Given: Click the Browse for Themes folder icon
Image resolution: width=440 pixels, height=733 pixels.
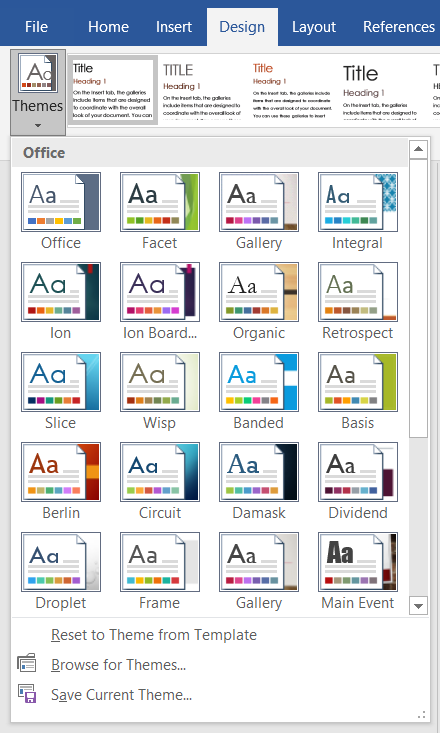Looking at the screenshot, I should (27, 663).
